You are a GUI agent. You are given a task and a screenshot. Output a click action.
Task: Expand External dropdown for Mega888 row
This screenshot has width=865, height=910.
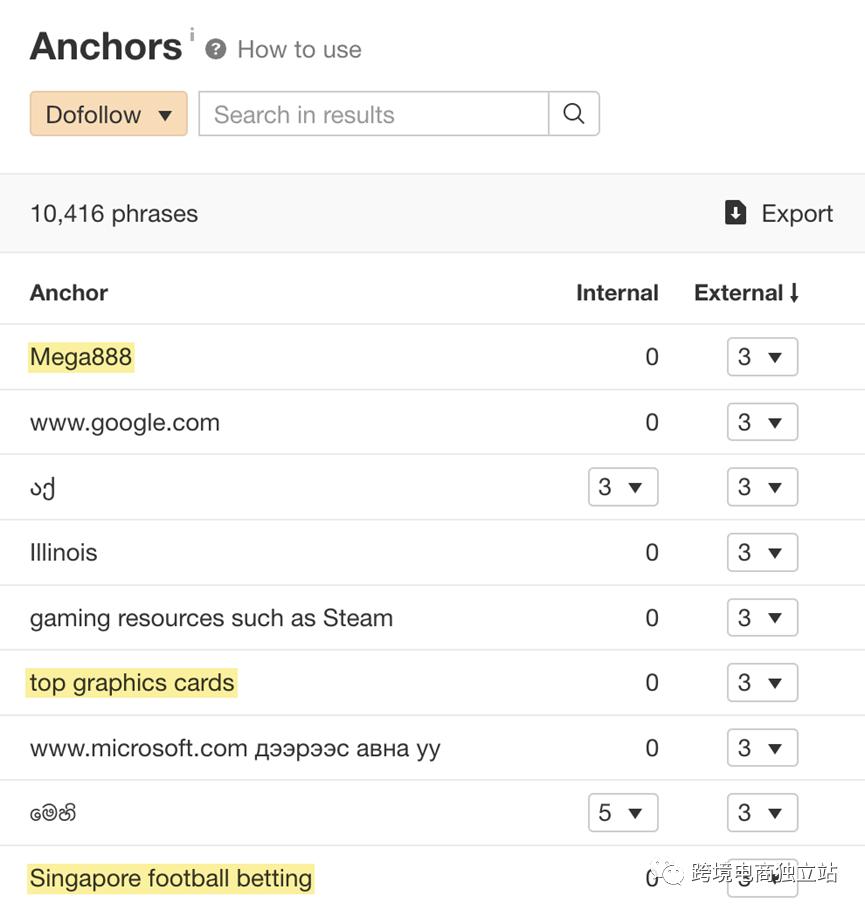(762, 357)
